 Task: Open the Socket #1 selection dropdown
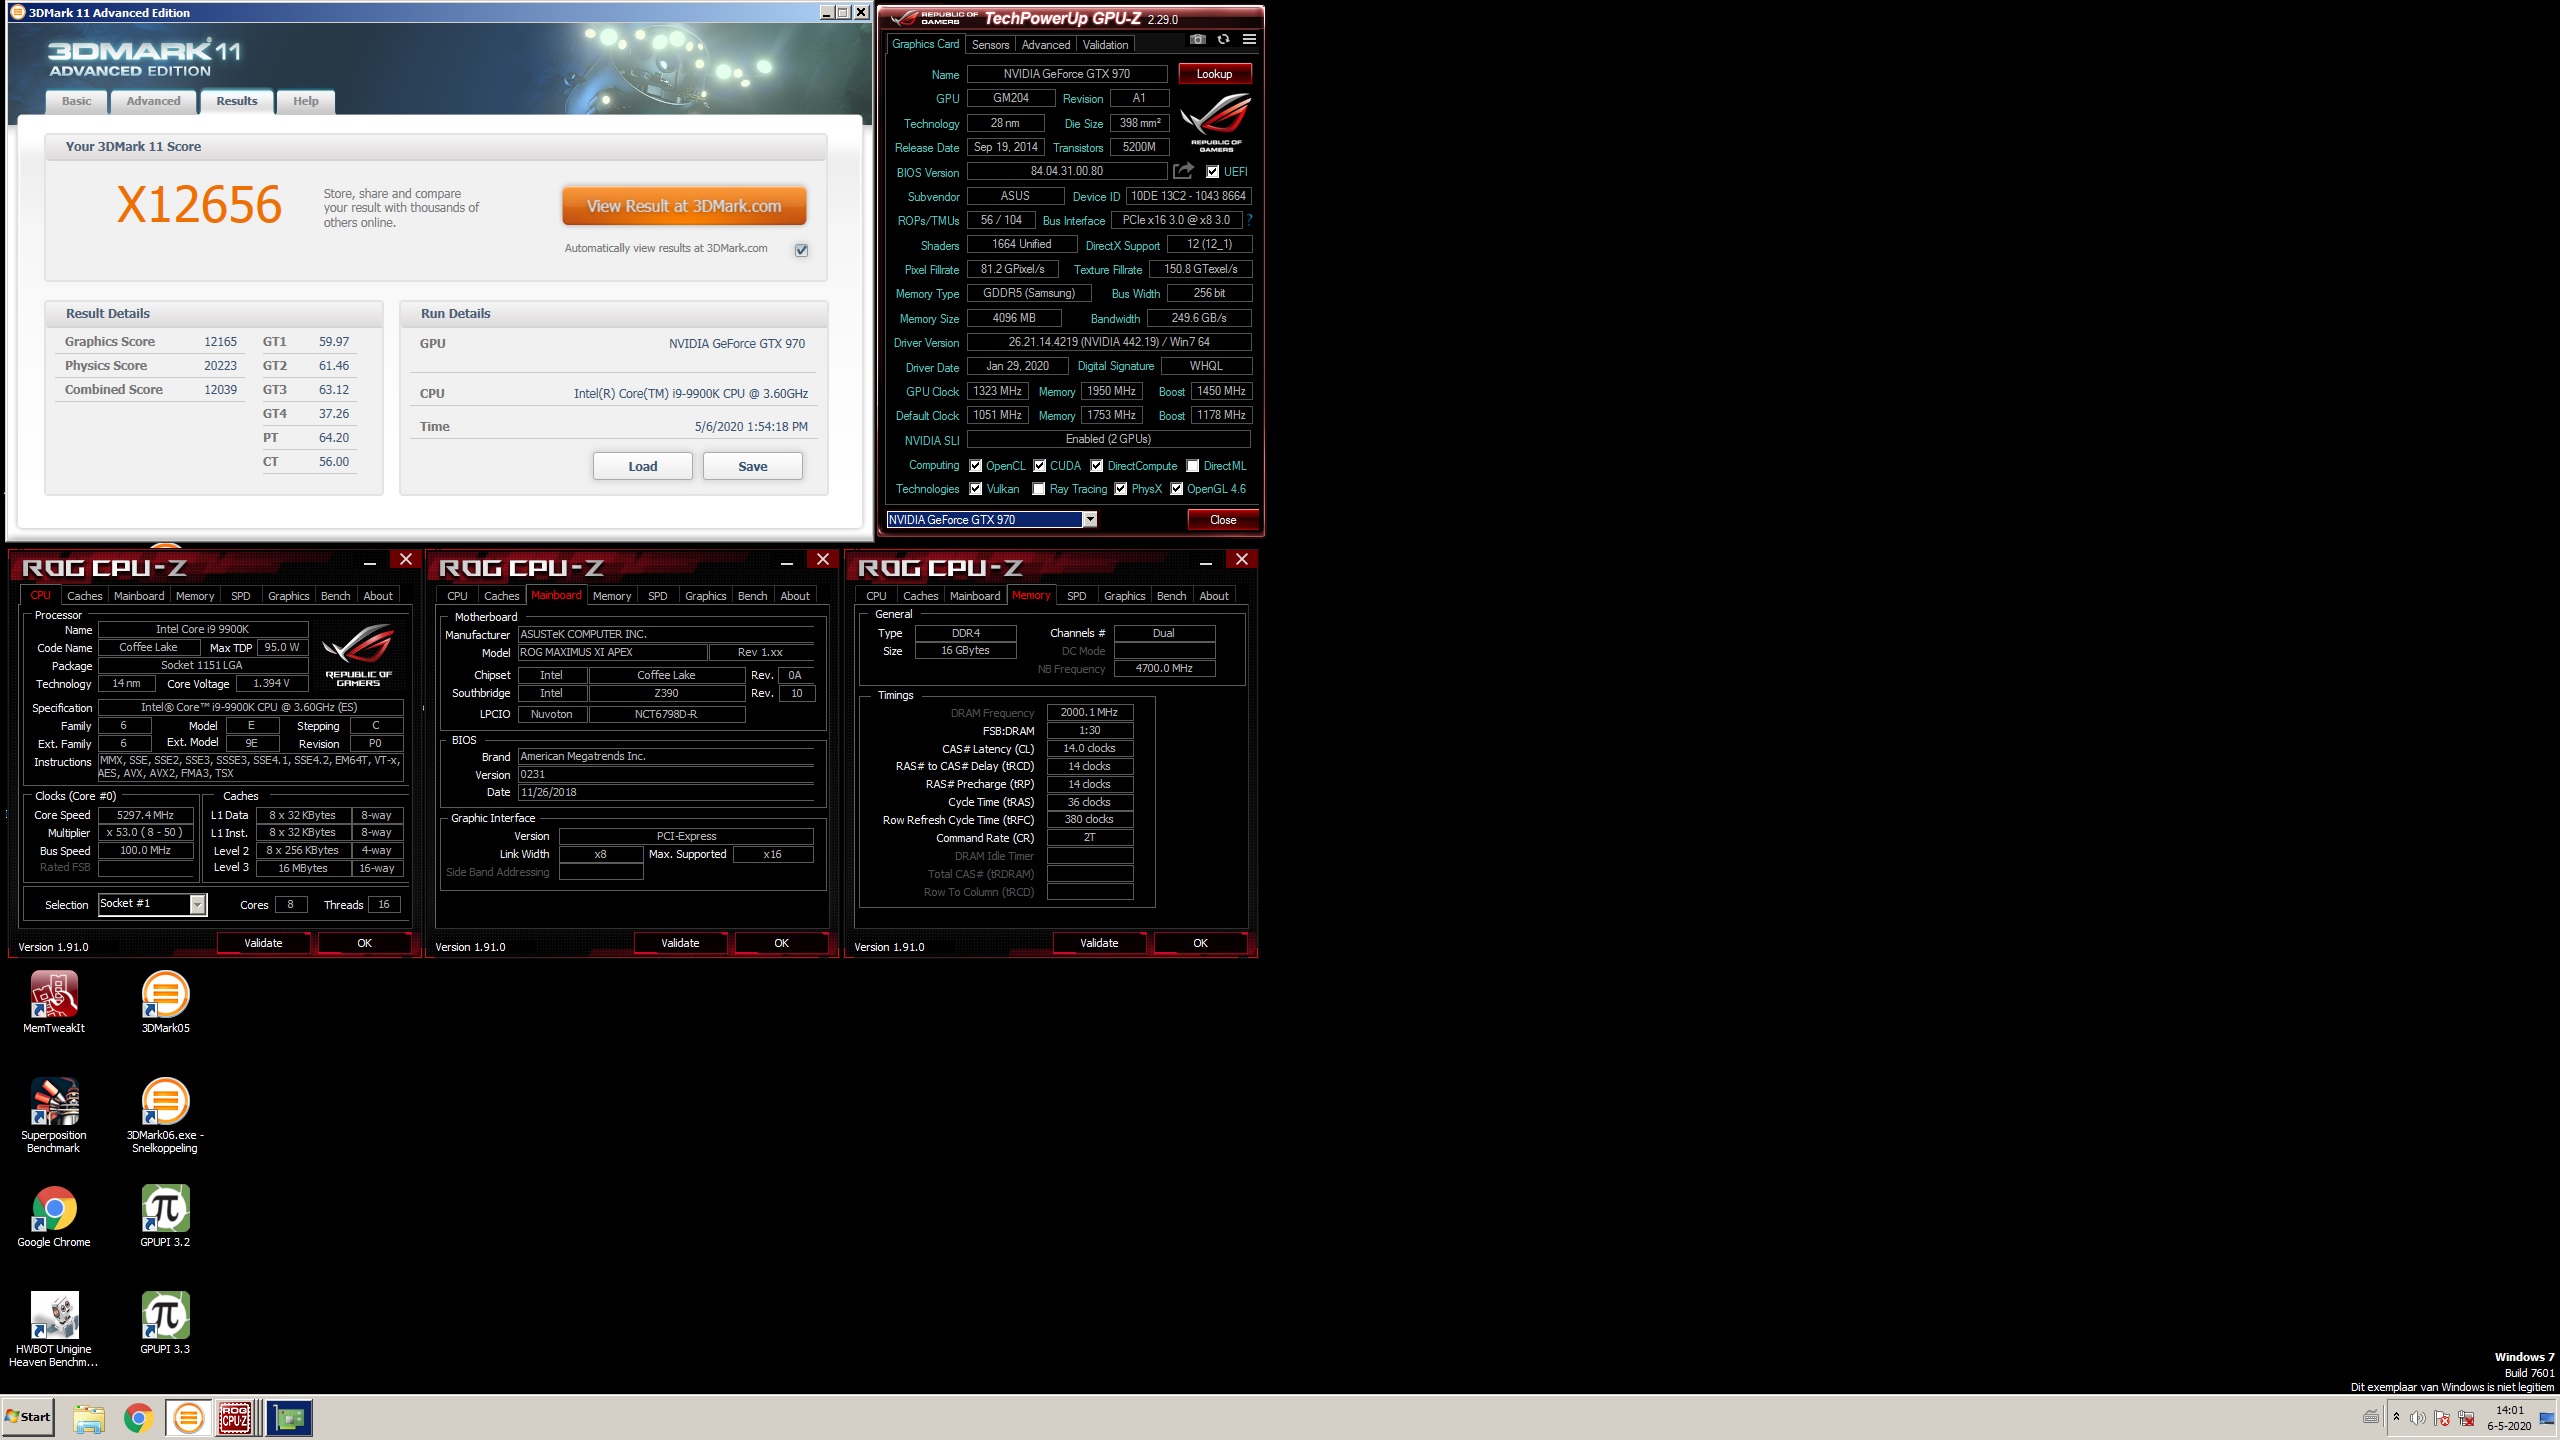pos(197,904)
